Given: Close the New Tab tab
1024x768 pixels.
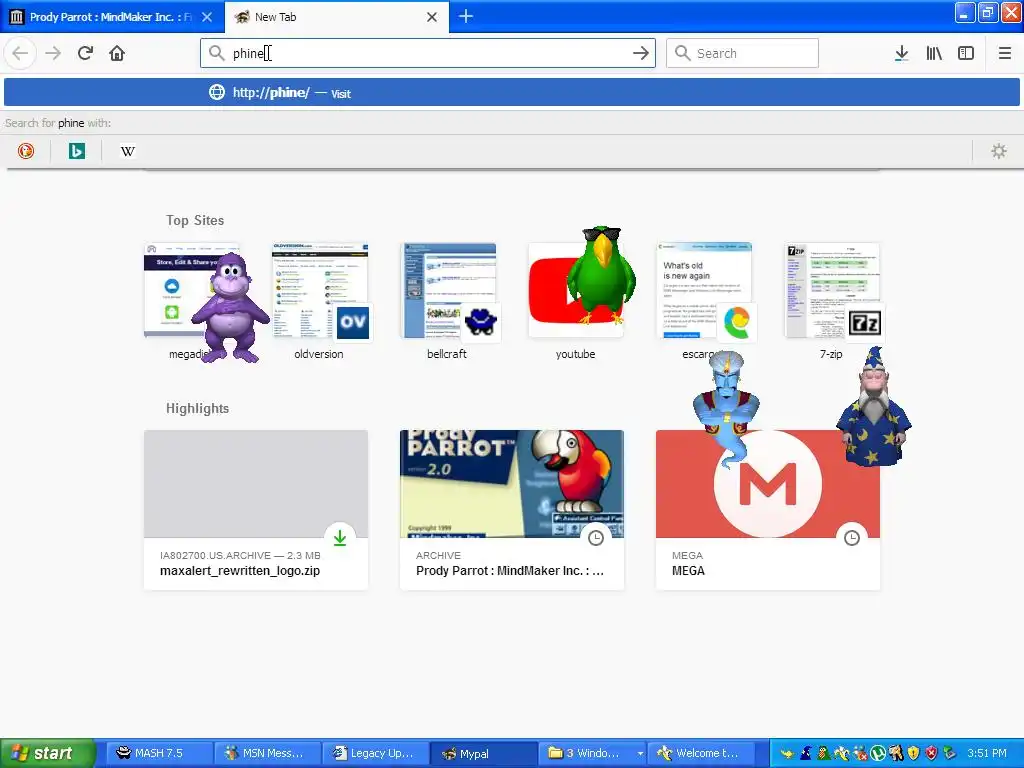Looking at the screenshot, I should [x=432, y=17].
